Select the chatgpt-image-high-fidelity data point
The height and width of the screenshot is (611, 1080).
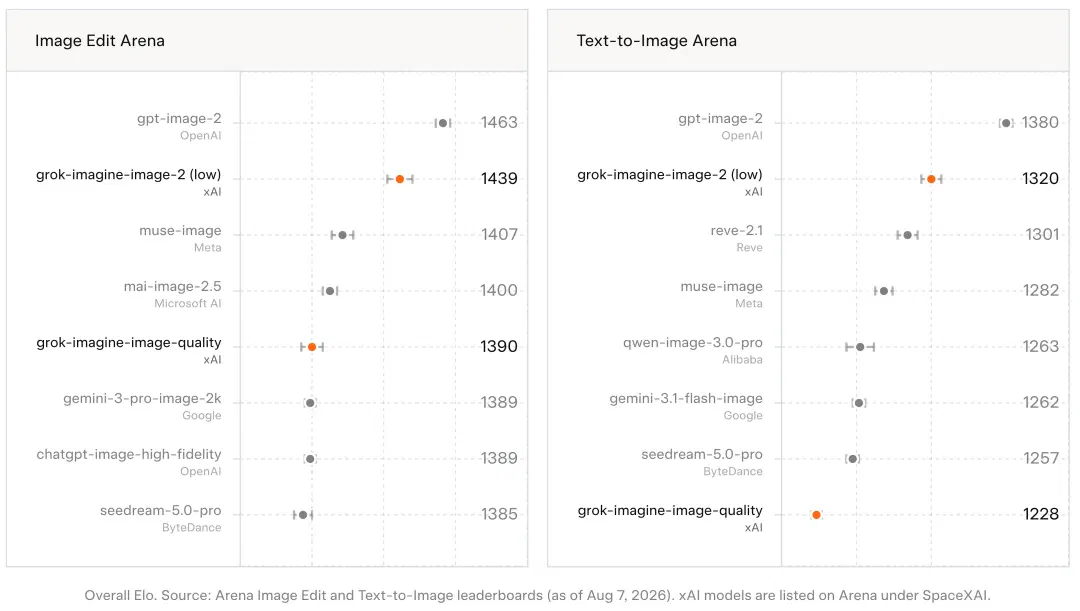point(310,459)
